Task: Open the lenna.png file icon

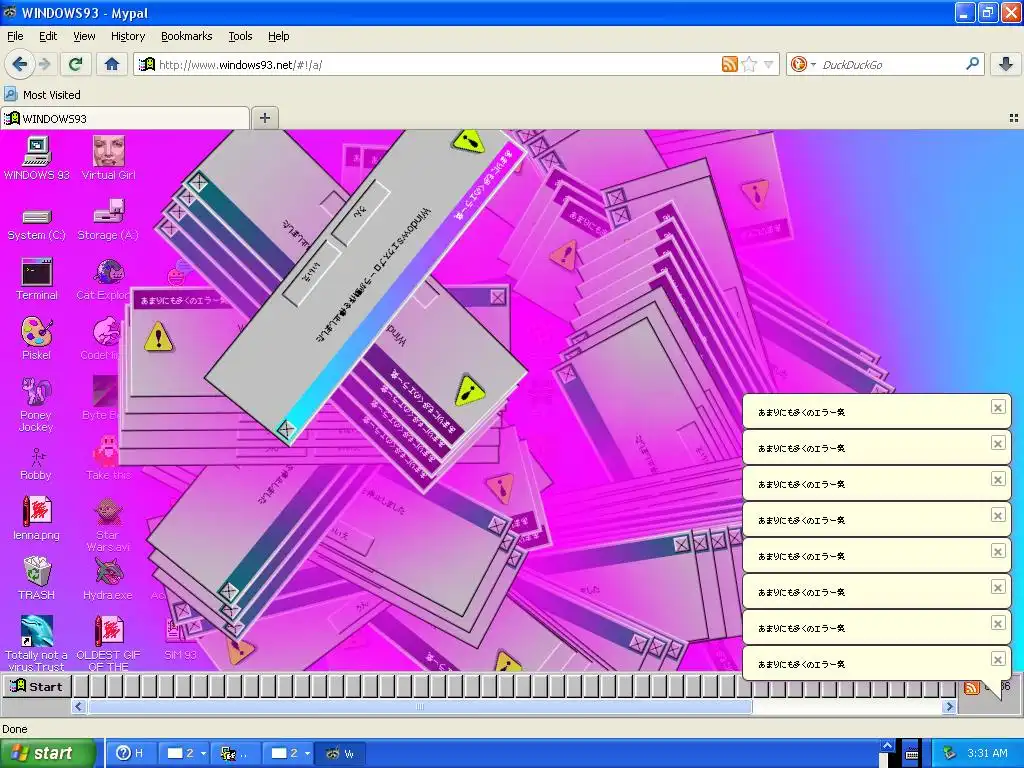Action: [x=37, y=519]
